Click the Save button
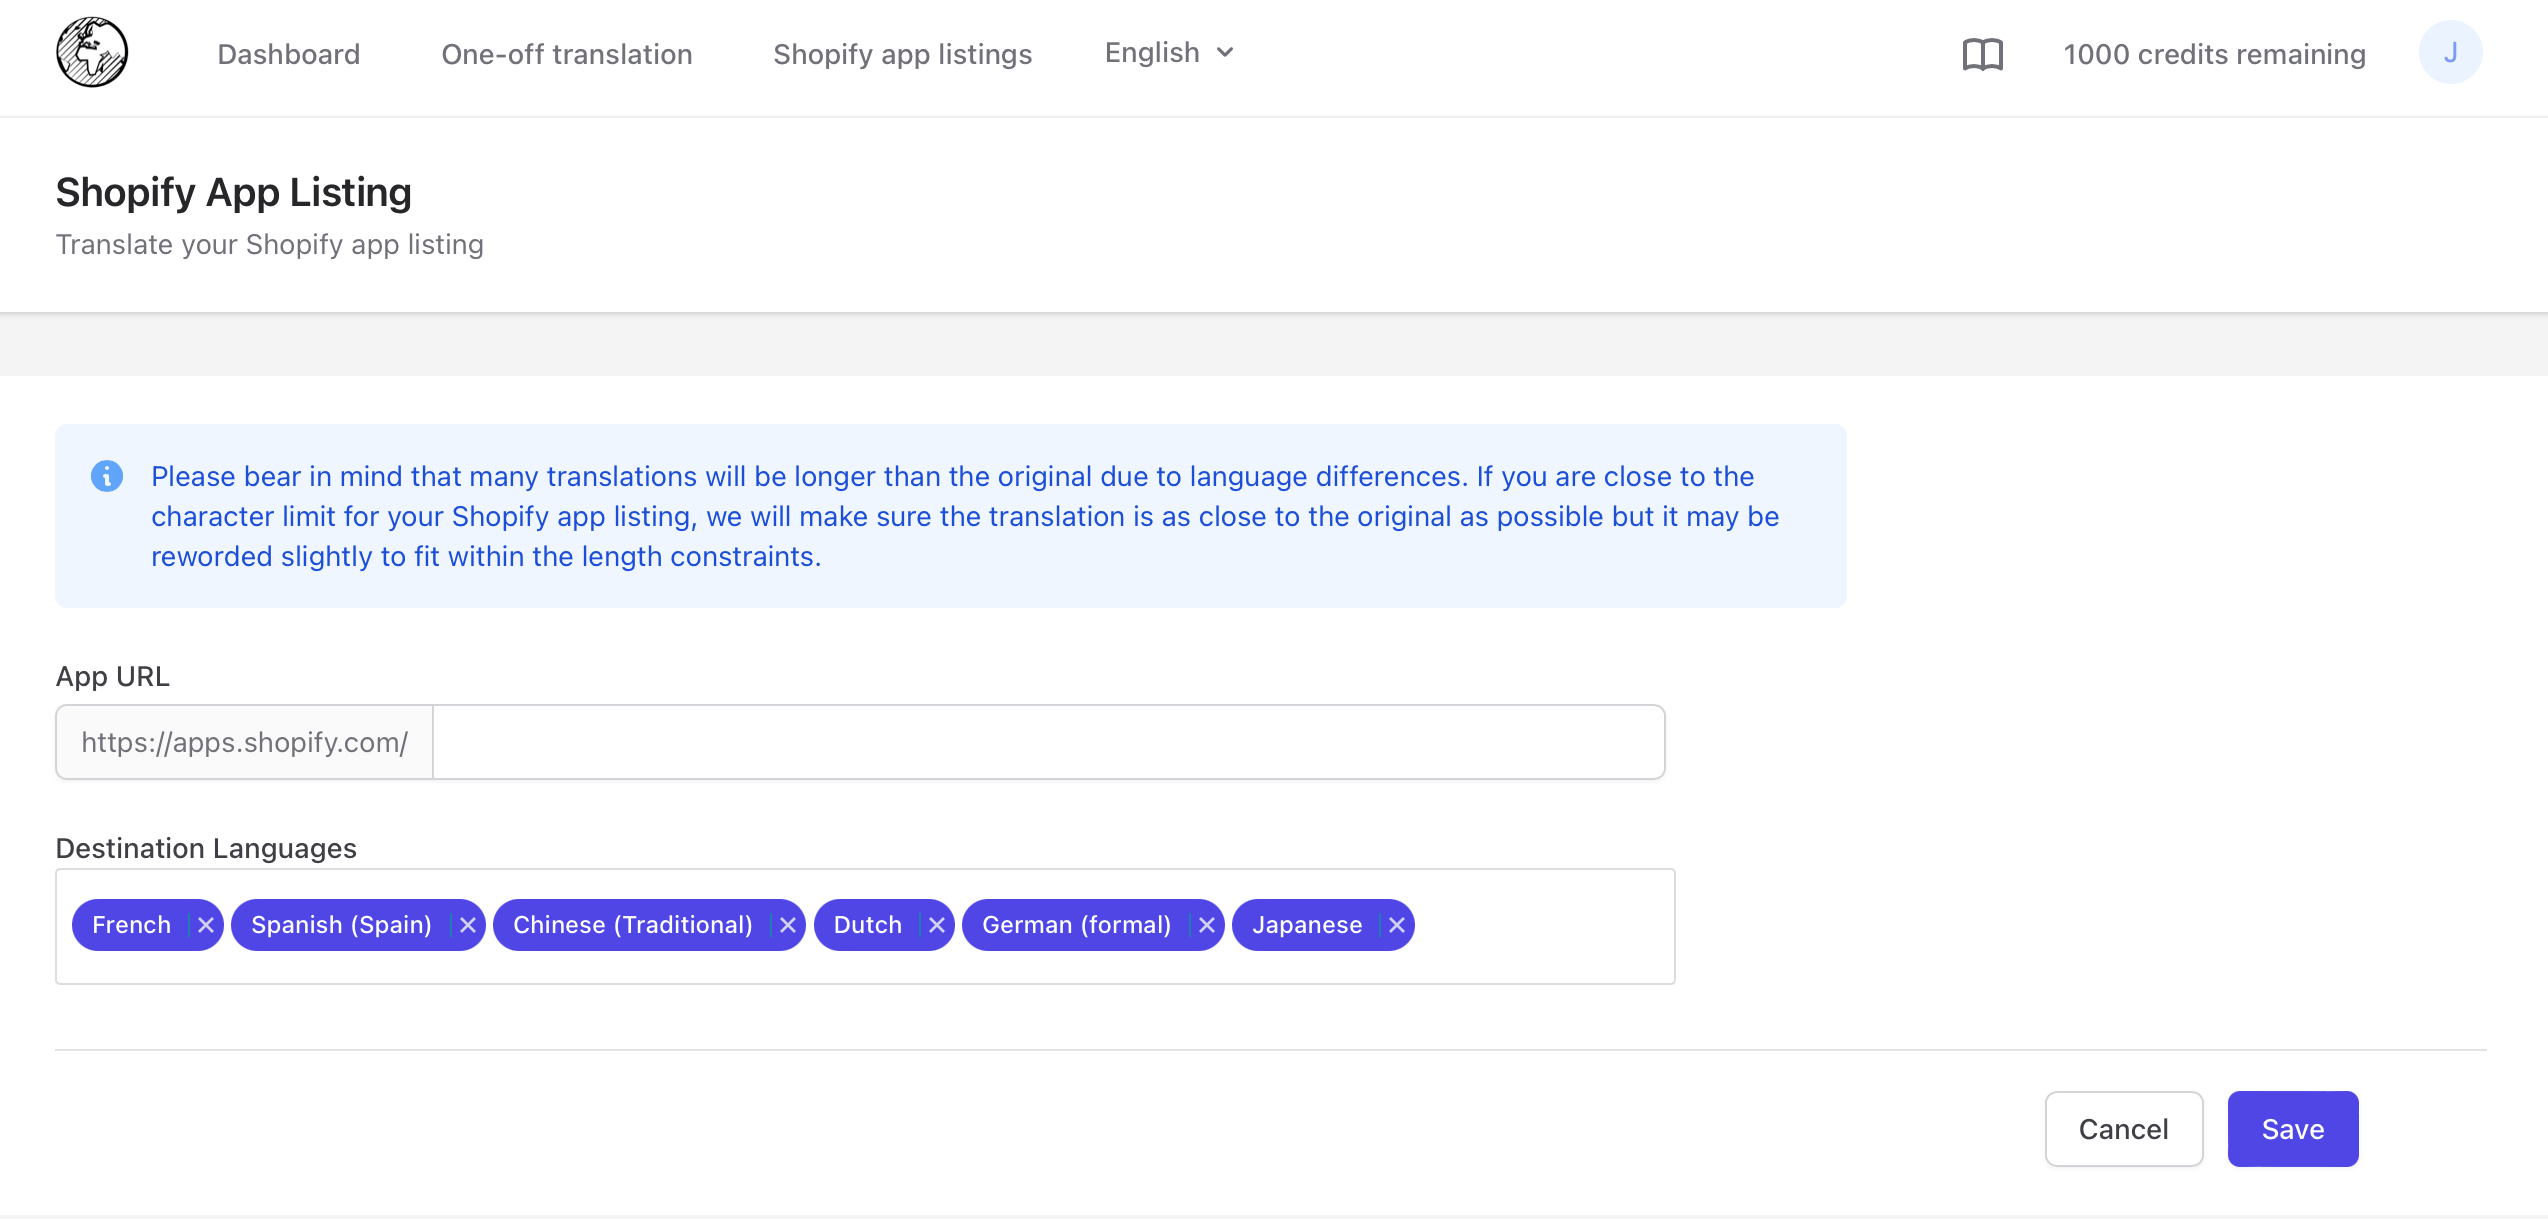Screen dimensions: 2548x1219 point(2293,1129)
